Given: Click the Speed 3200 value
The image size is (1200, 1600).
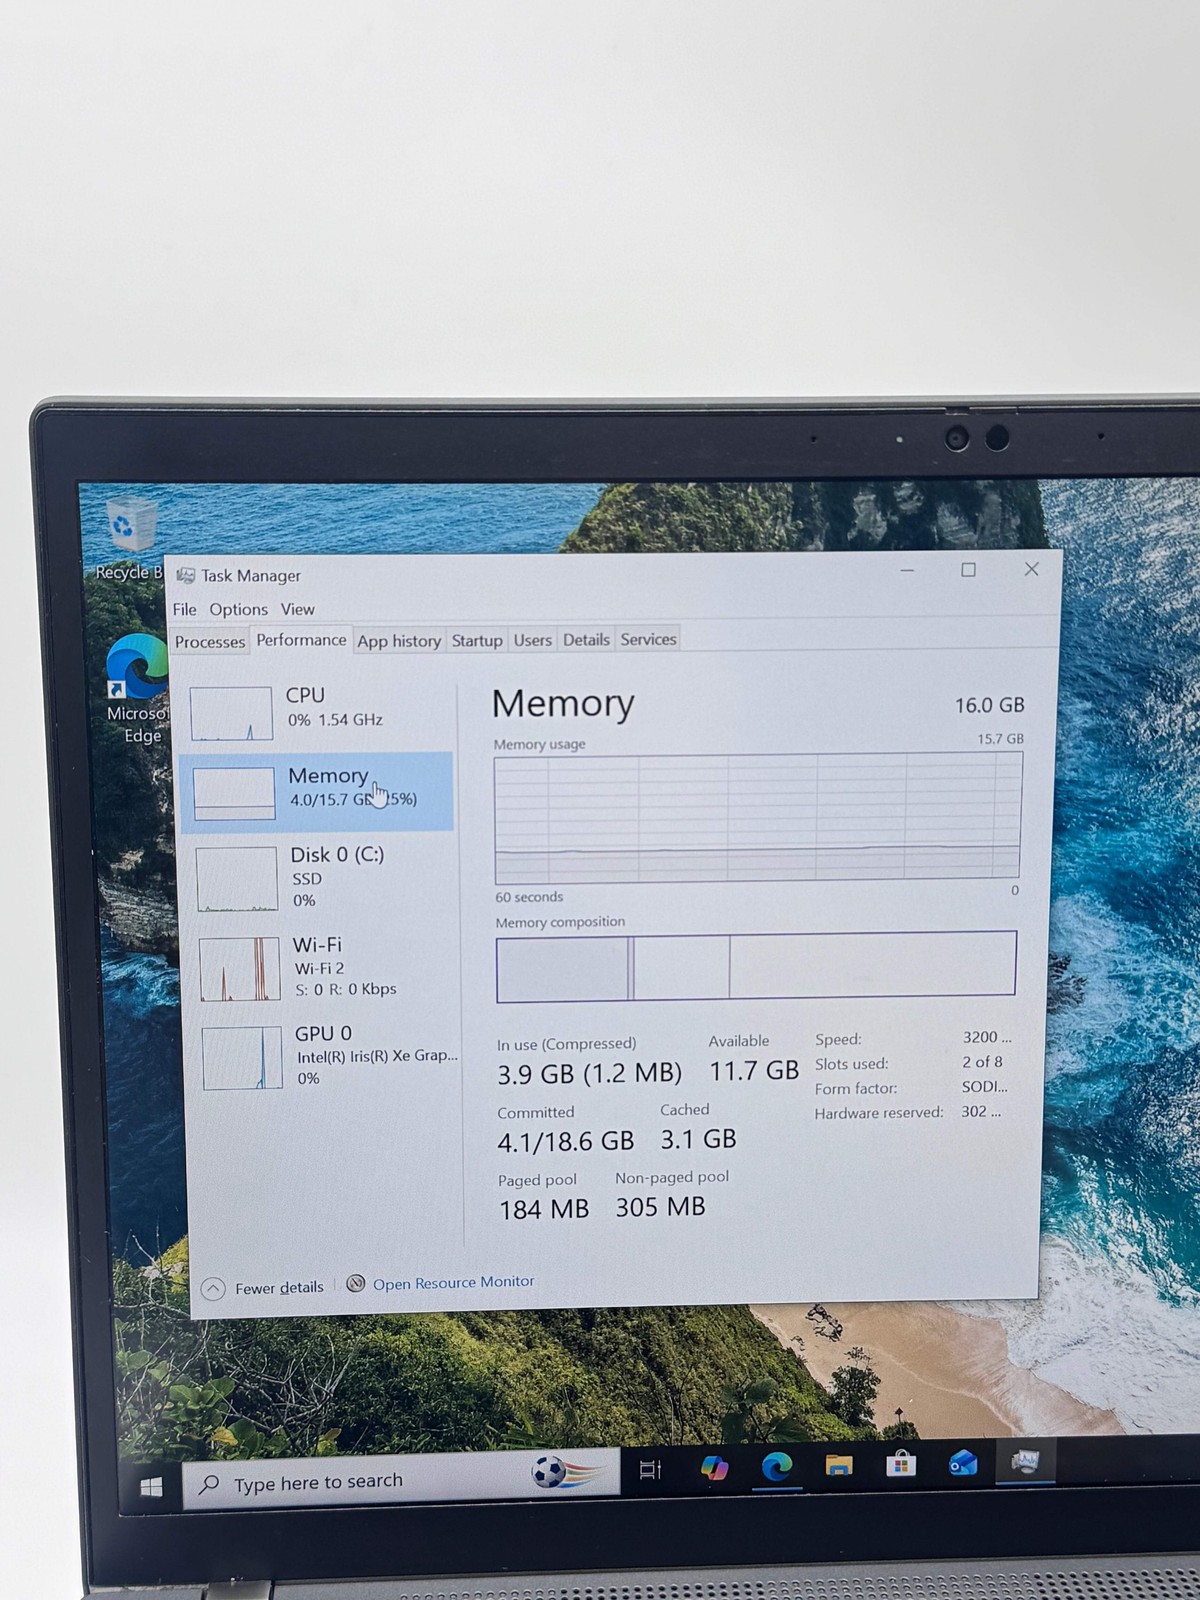Looking at the screenshot, I should 987,1037.
